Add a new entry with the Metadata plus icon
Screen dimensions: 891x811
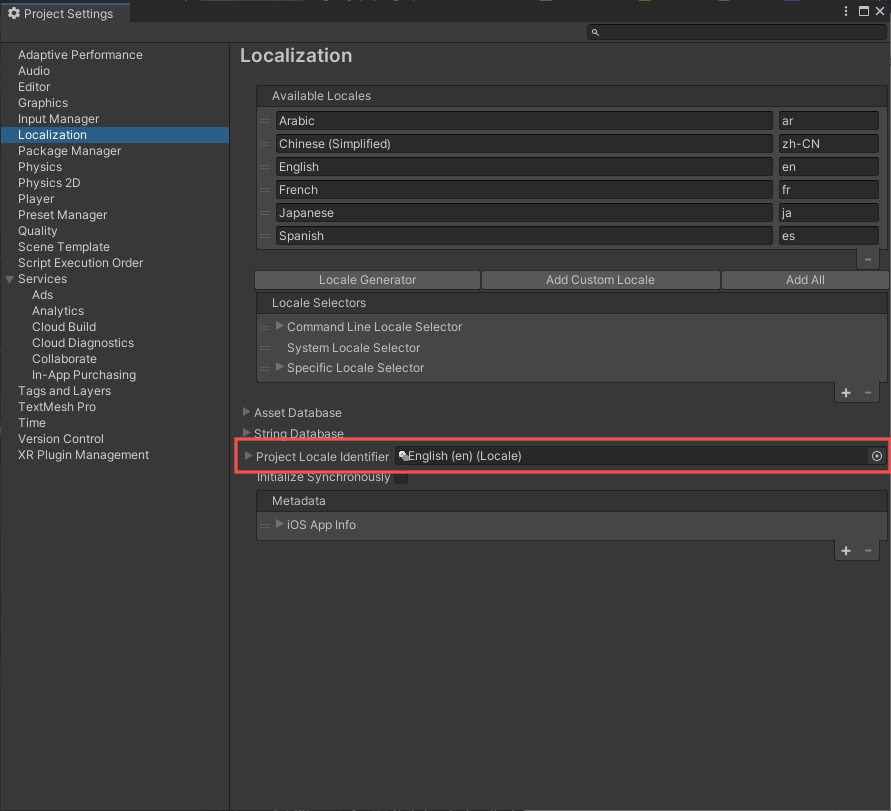point(845,550)
